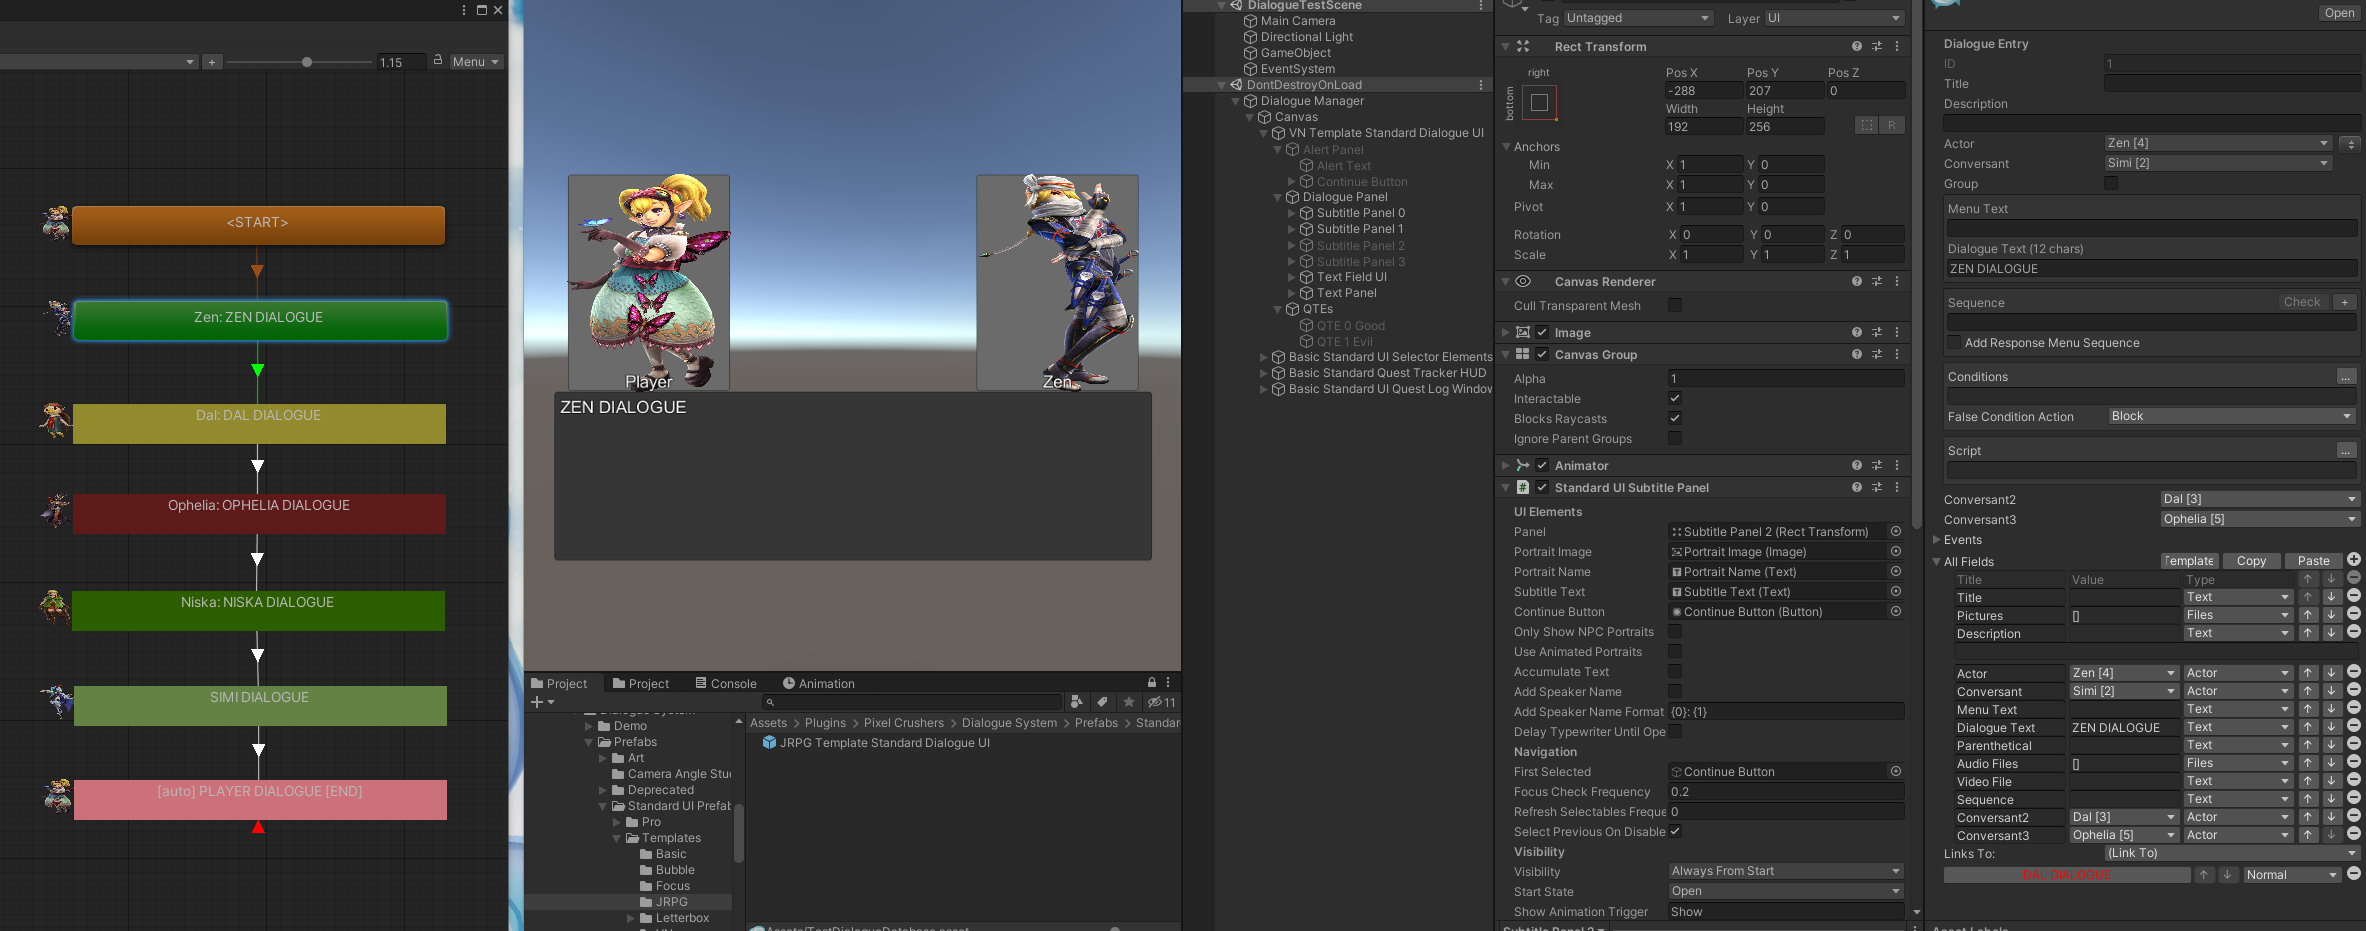This screenshot has width=2366, height=931.
Task: Open the Tag dropdown showing Untagged
Action: (x=1638, y=18)
